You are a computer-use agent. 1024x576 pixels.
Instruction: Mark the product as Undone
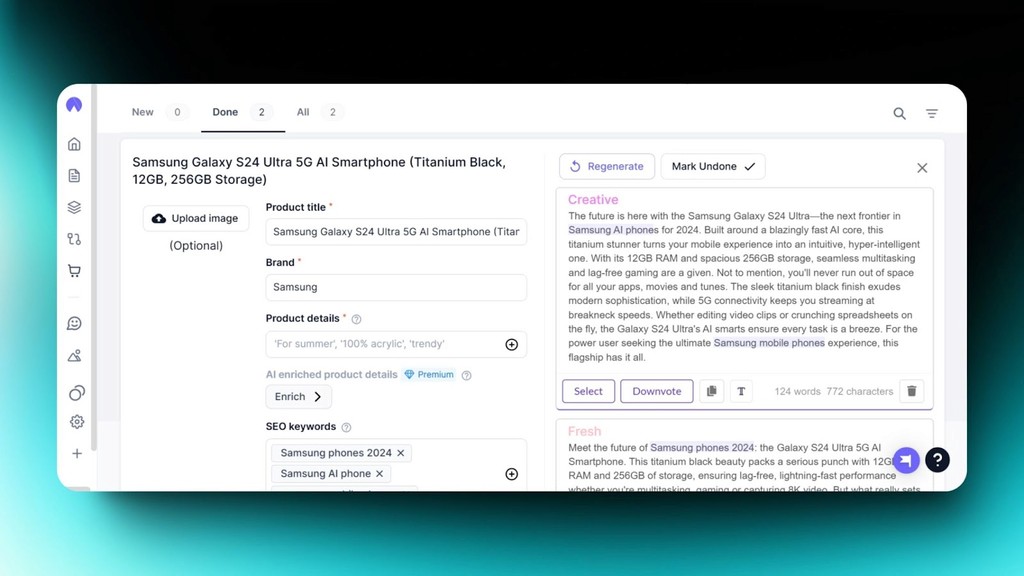click(x=713, y=166)
